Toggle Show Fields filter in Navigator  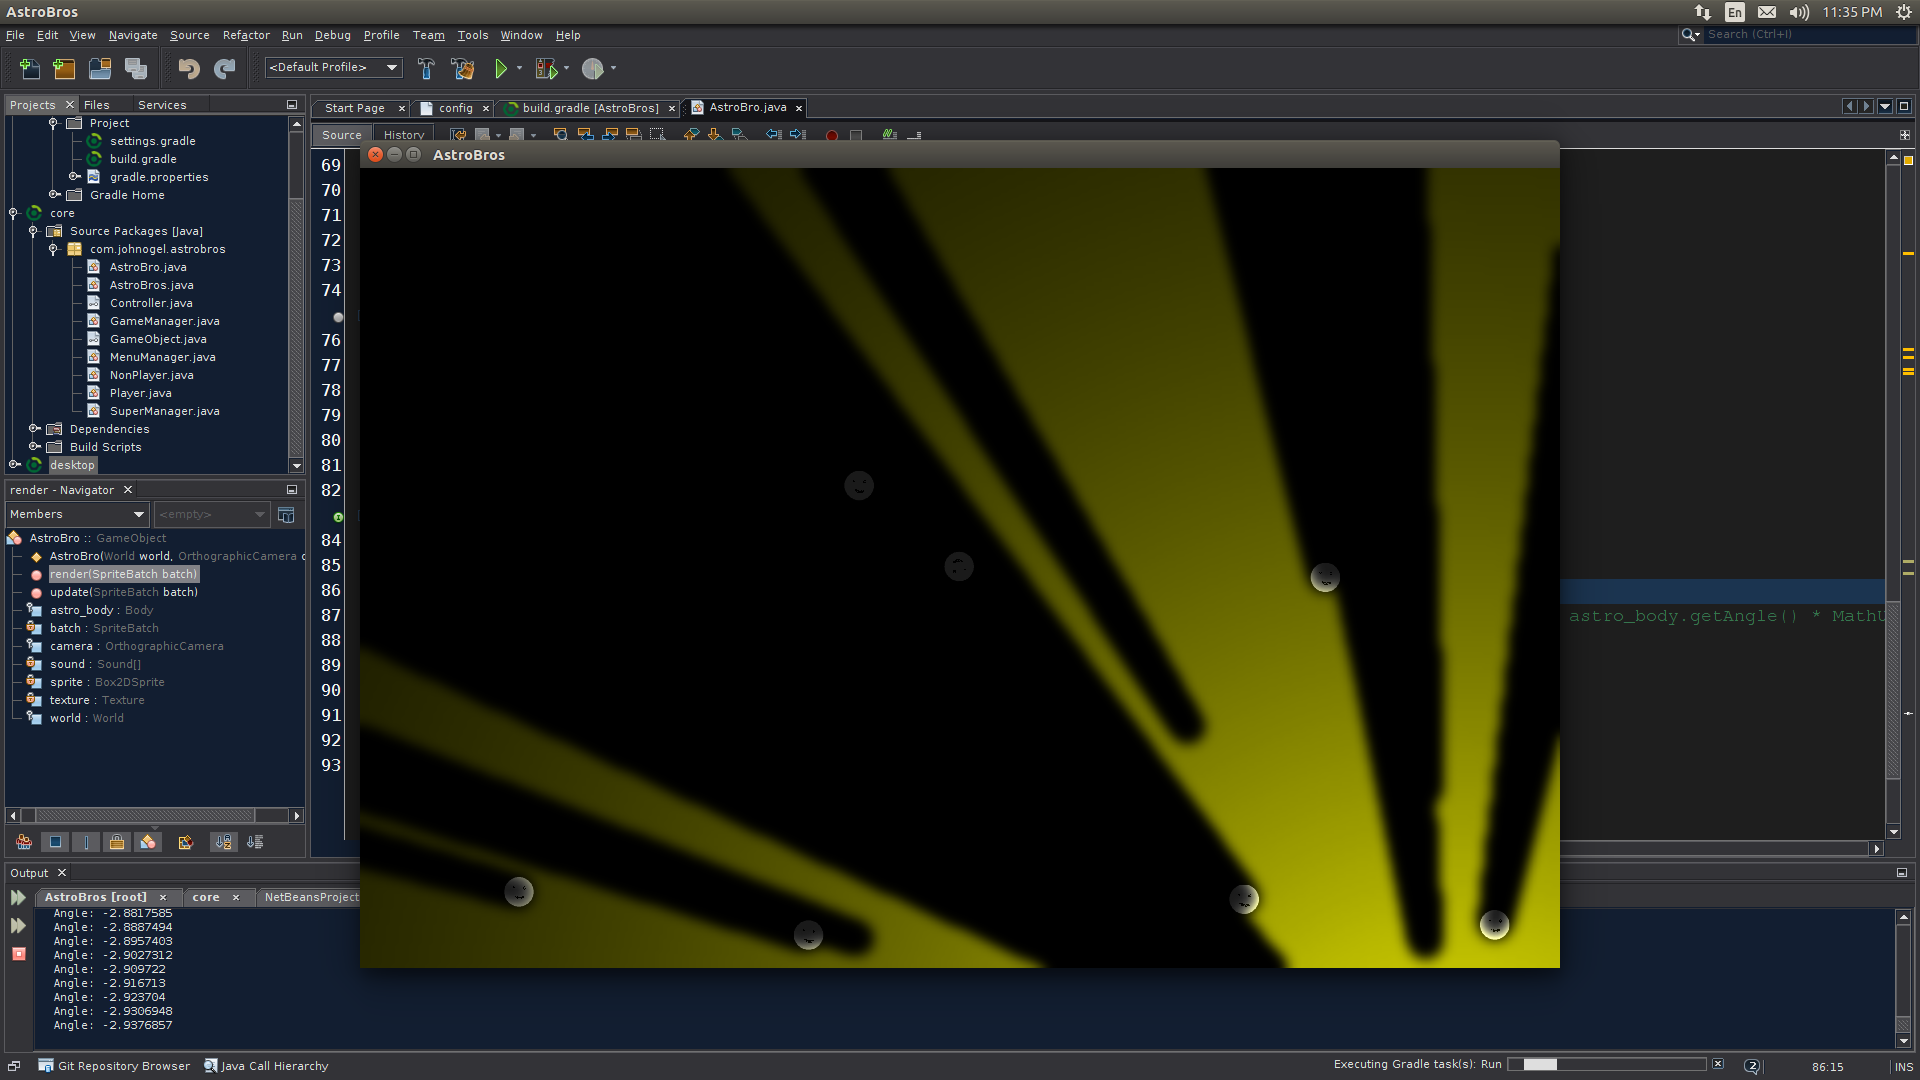(55, 842)
